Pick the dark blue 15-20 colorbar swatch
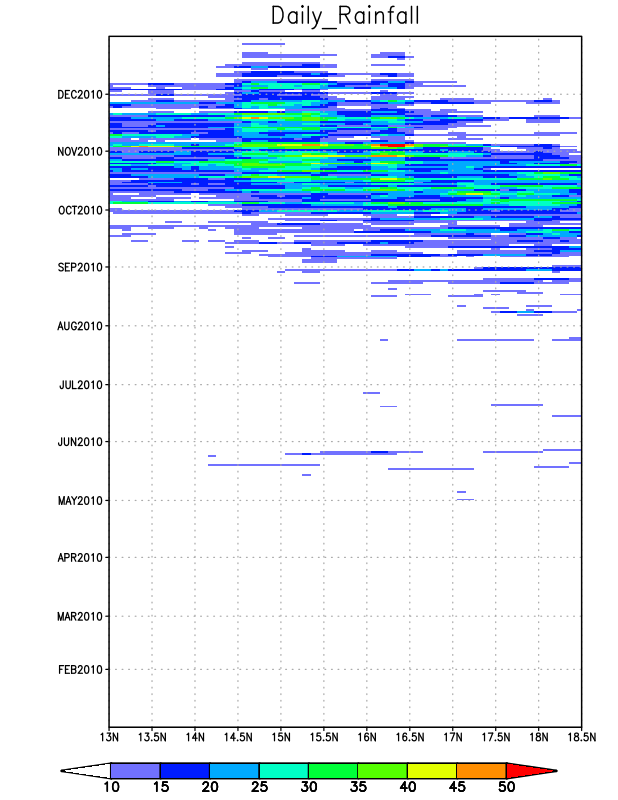 185,770
